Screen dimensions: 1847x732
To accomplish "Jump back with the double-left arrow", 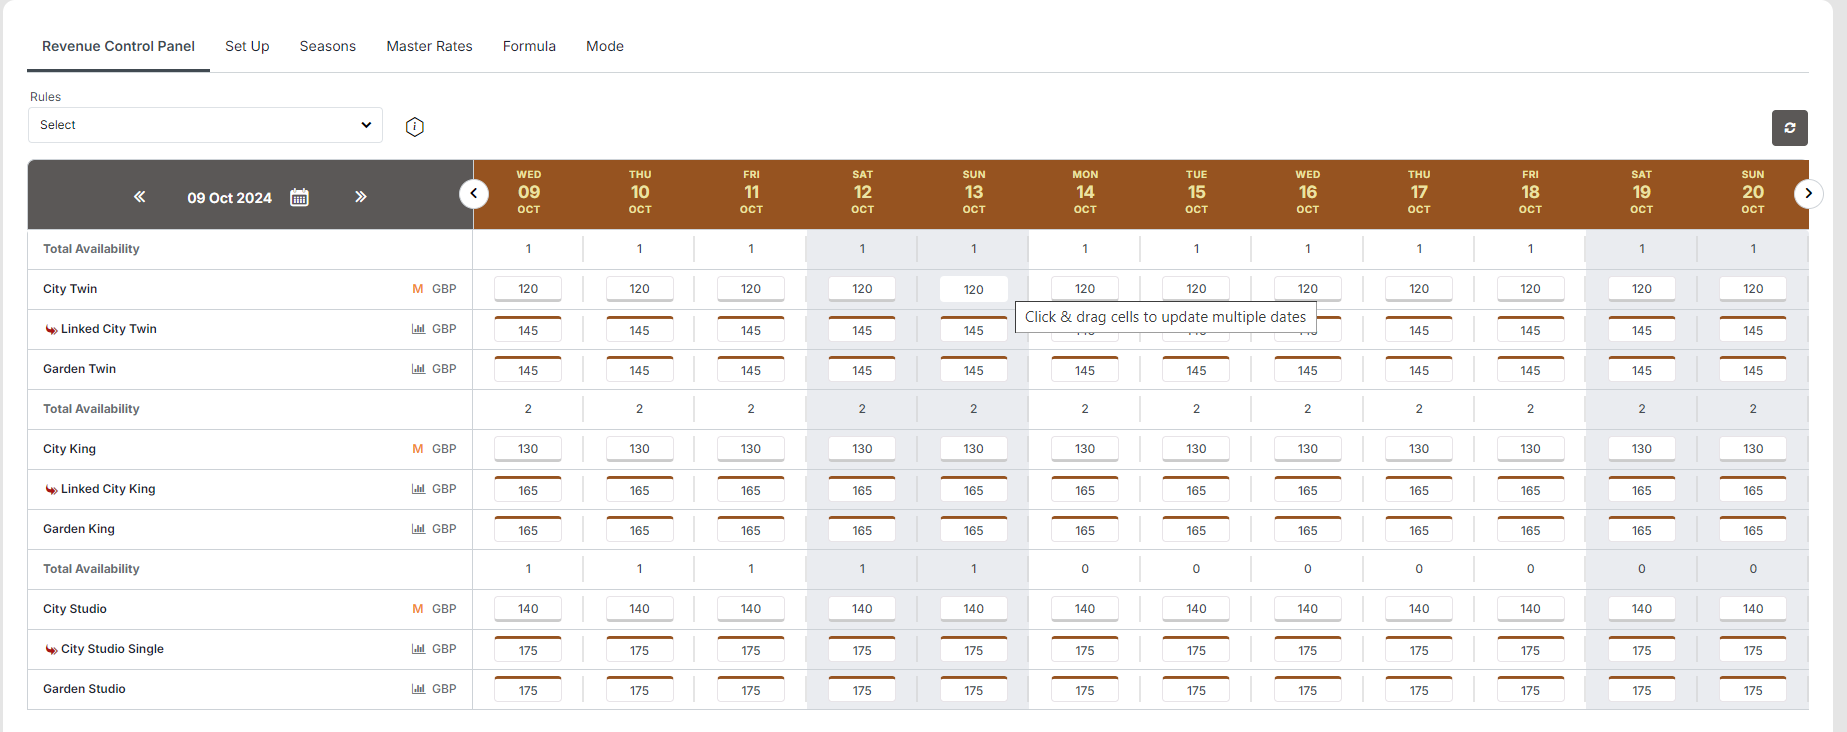I will [x=140, y=197].
